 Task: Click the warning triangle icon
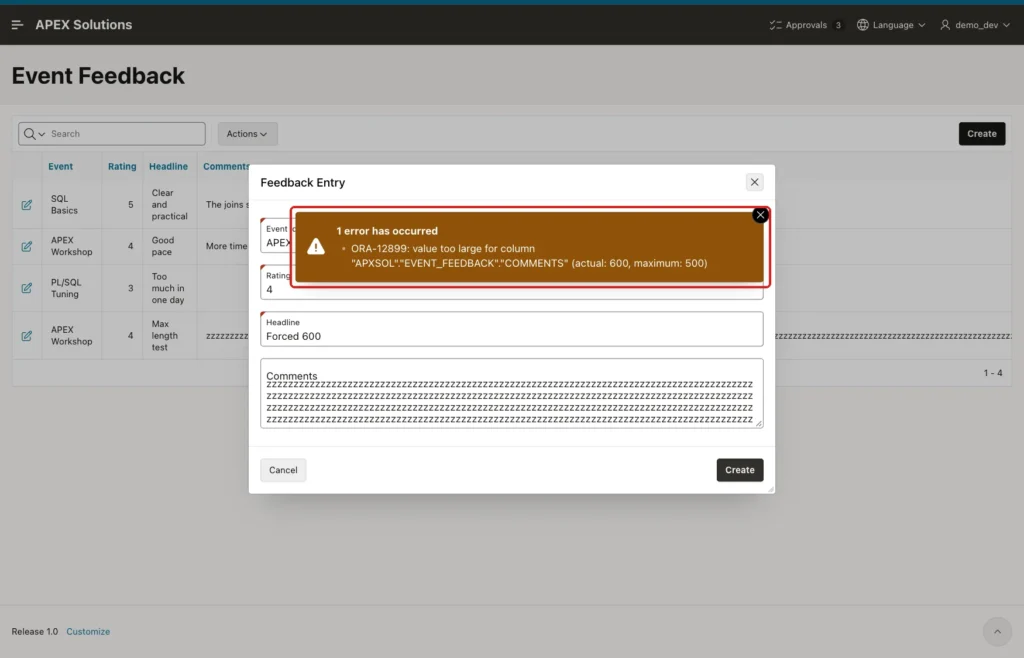pyautogui.click(x=316, y=246)
